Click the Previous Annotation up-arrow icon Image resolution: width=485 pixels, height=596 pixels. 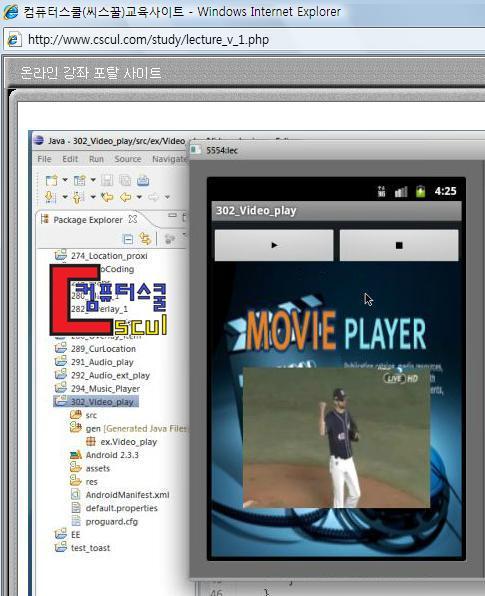click(x=77, y=197)
